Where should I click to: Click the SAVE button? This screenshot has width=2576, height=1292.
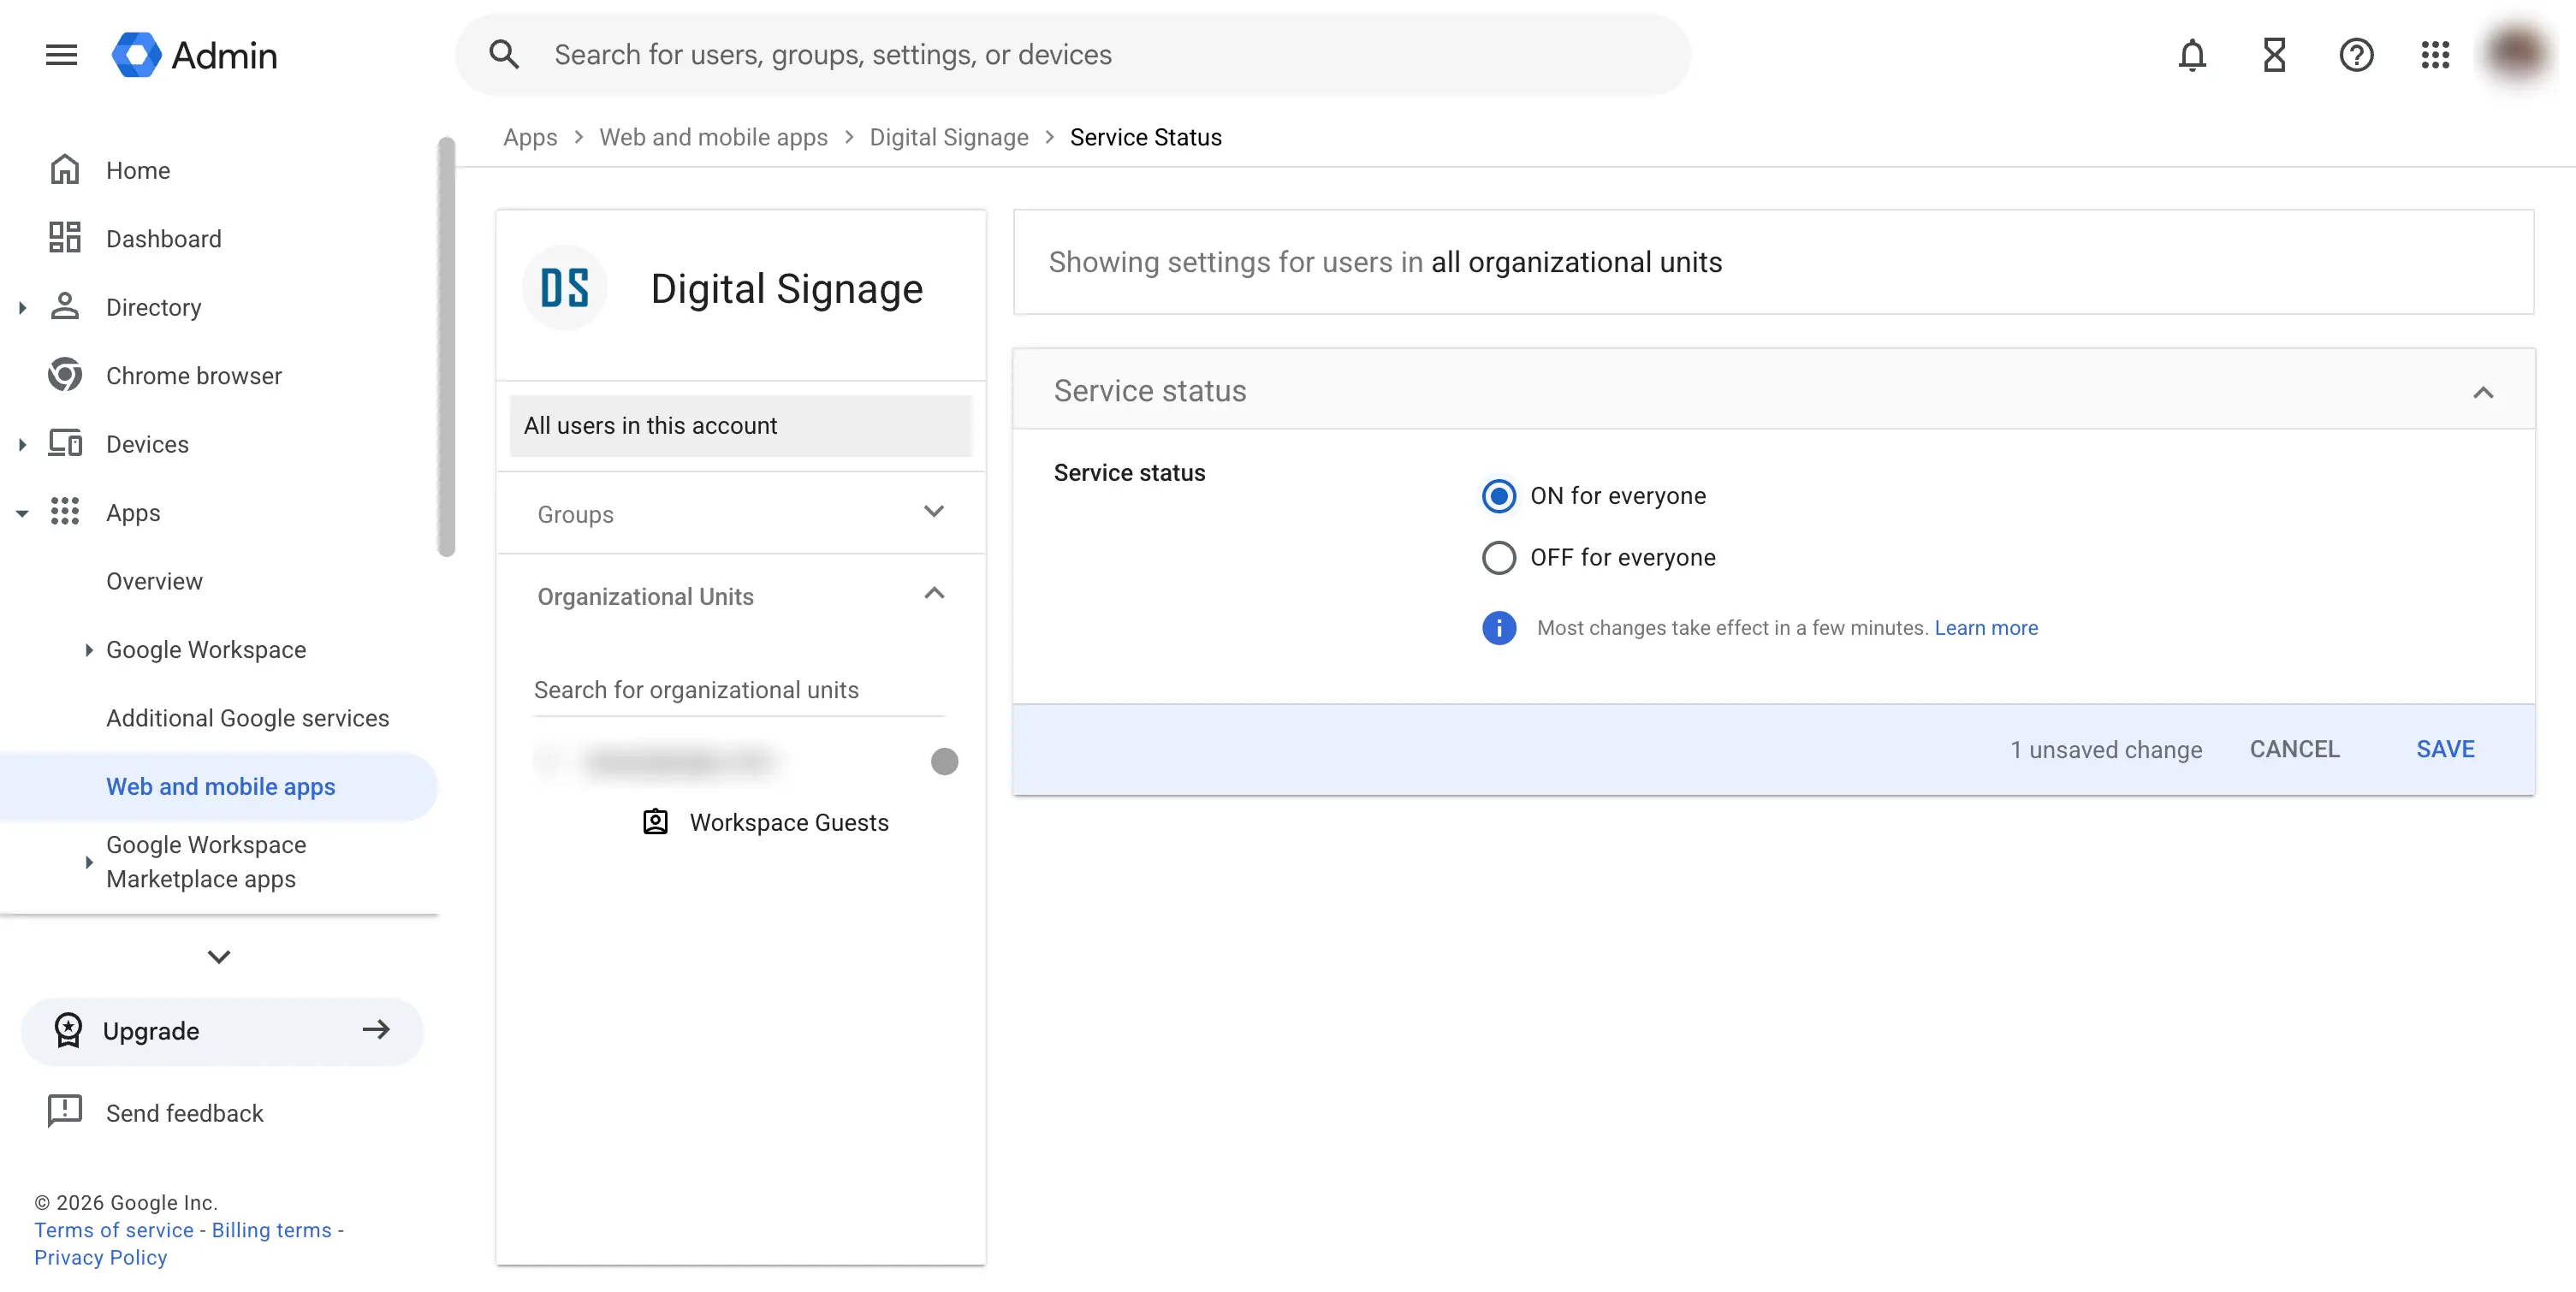point(2445,749)
